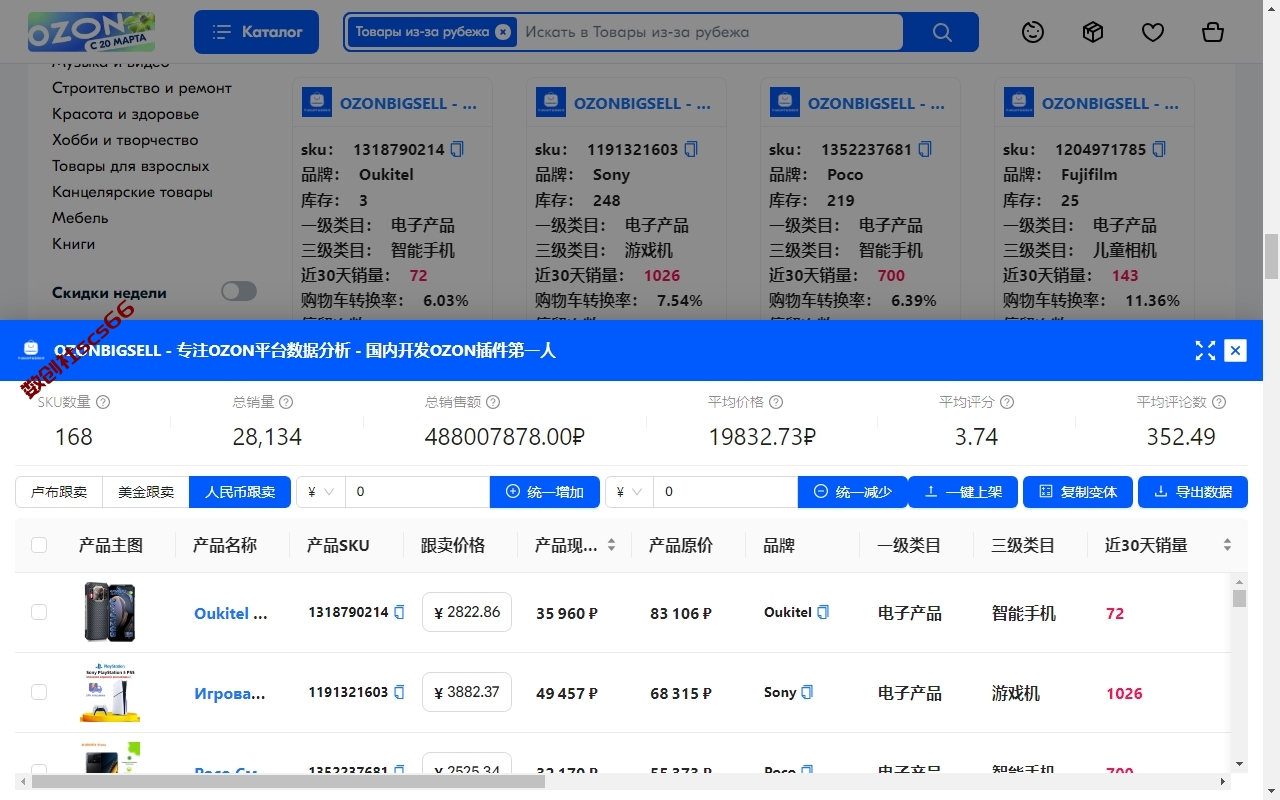
Task: Edit the increase amount field before 统一增加
Action: pyautogui.click(x=418, y=492)
